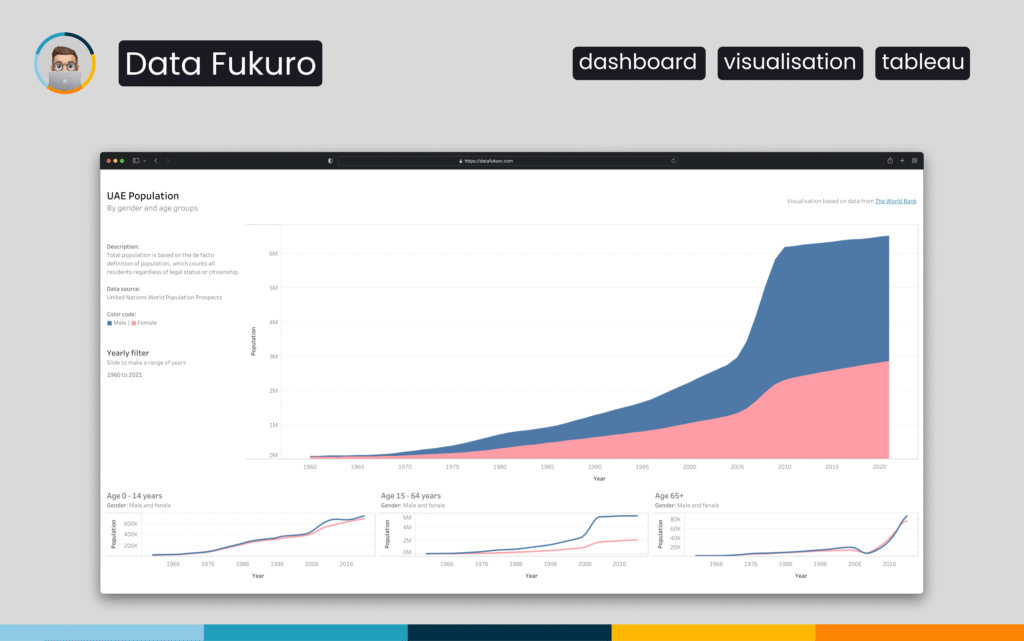Image resolution: width=1024 pixels, height=641 pixels.
Task: Click the blue Male color swatch
Action: point(109,323)
